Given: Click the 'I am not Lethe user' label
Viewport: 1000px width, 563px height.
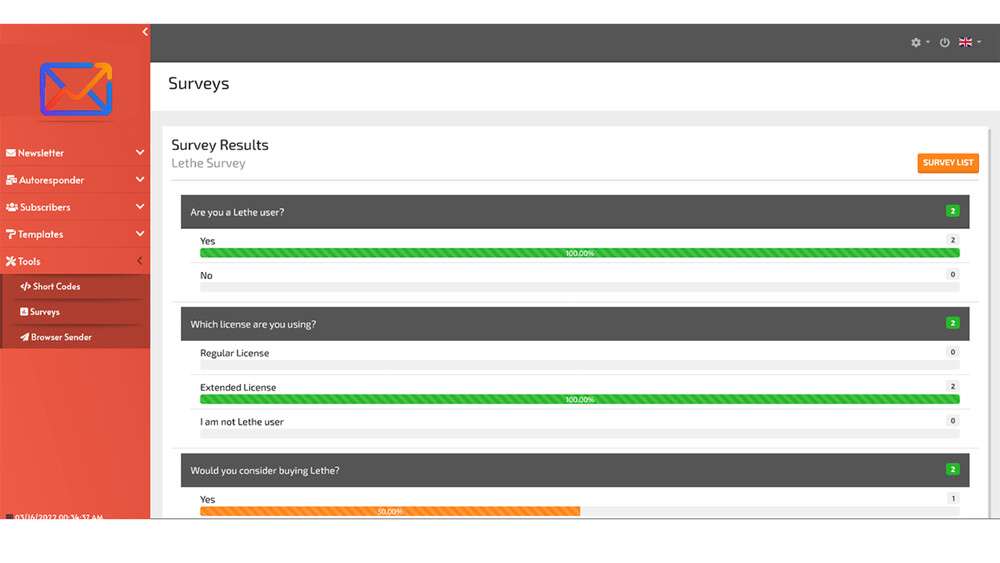Looking at the screenshot, I should (x=242, y=422).
